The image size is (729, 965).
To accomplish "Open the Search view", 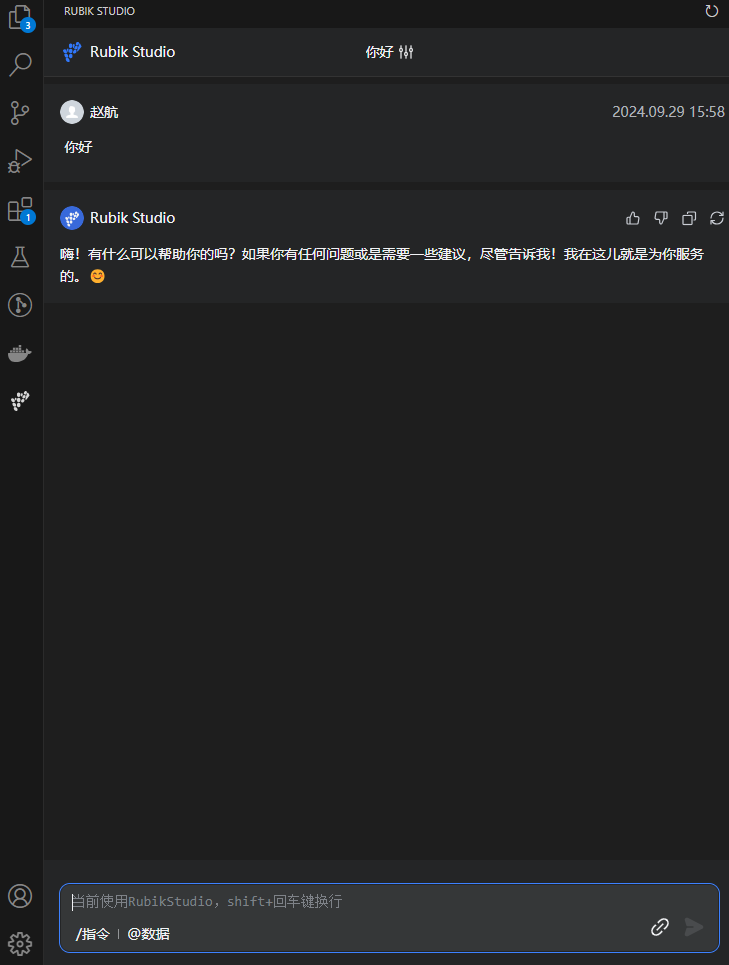I will click(x=20, y=64).
